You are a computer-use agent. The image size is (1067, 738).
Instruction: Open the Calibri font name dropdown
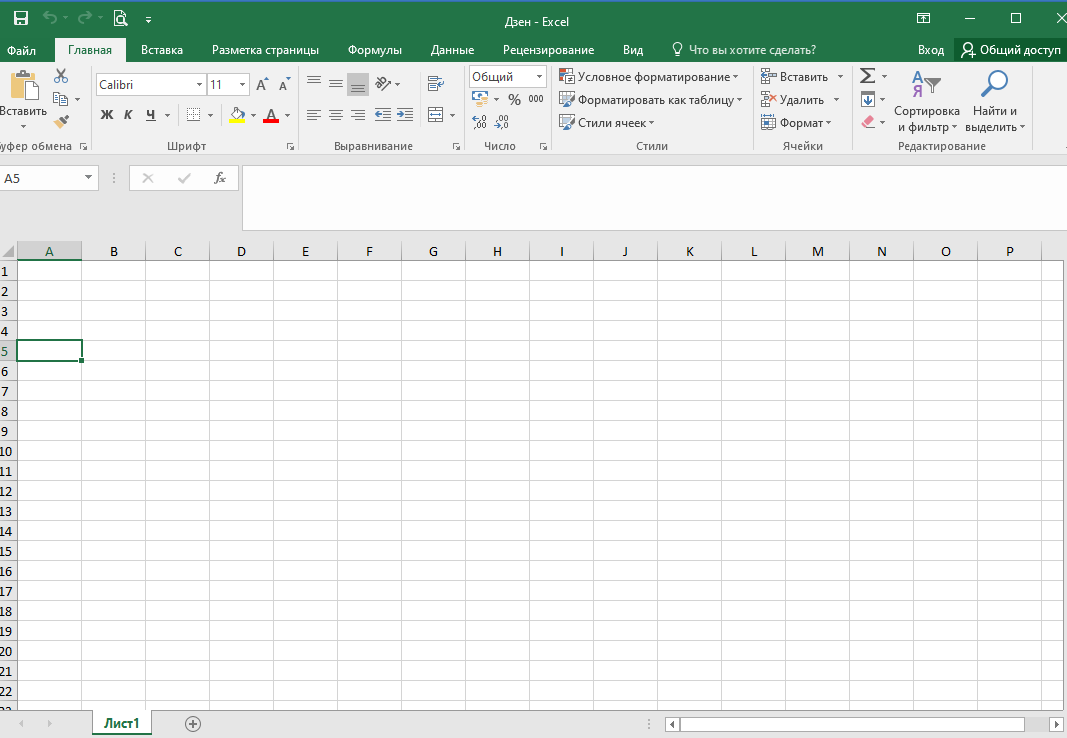coord(199,84)
